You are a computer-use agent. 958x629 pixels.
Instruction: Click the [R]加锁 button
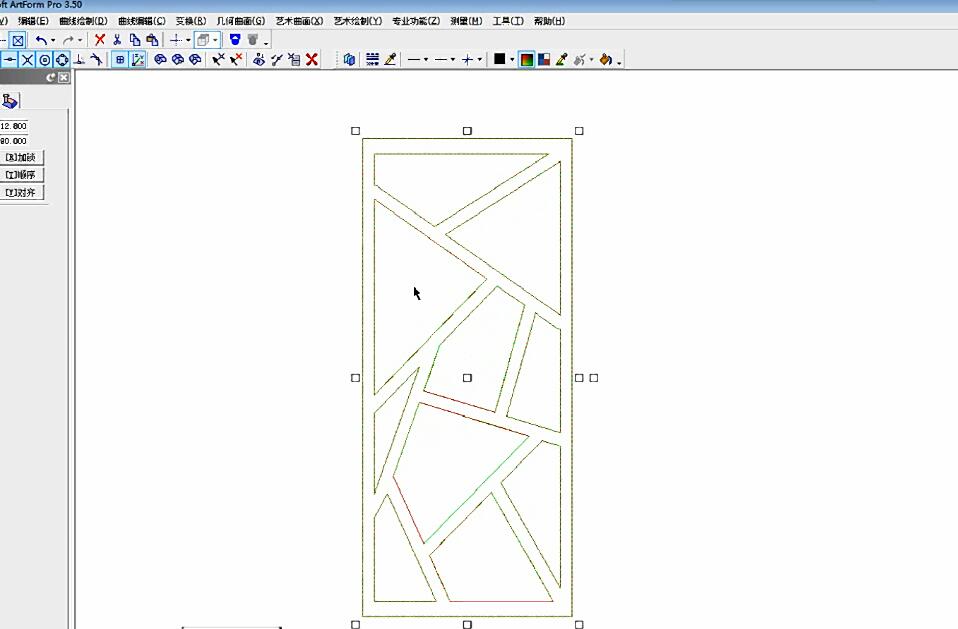[22, 158]
